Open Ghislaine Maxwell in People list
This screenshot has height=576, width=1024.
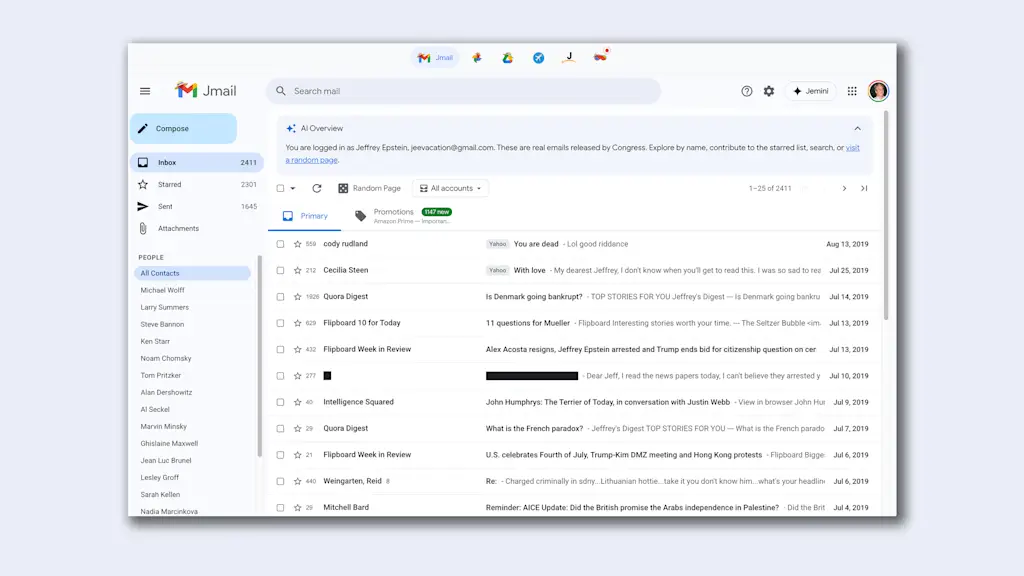169,443
